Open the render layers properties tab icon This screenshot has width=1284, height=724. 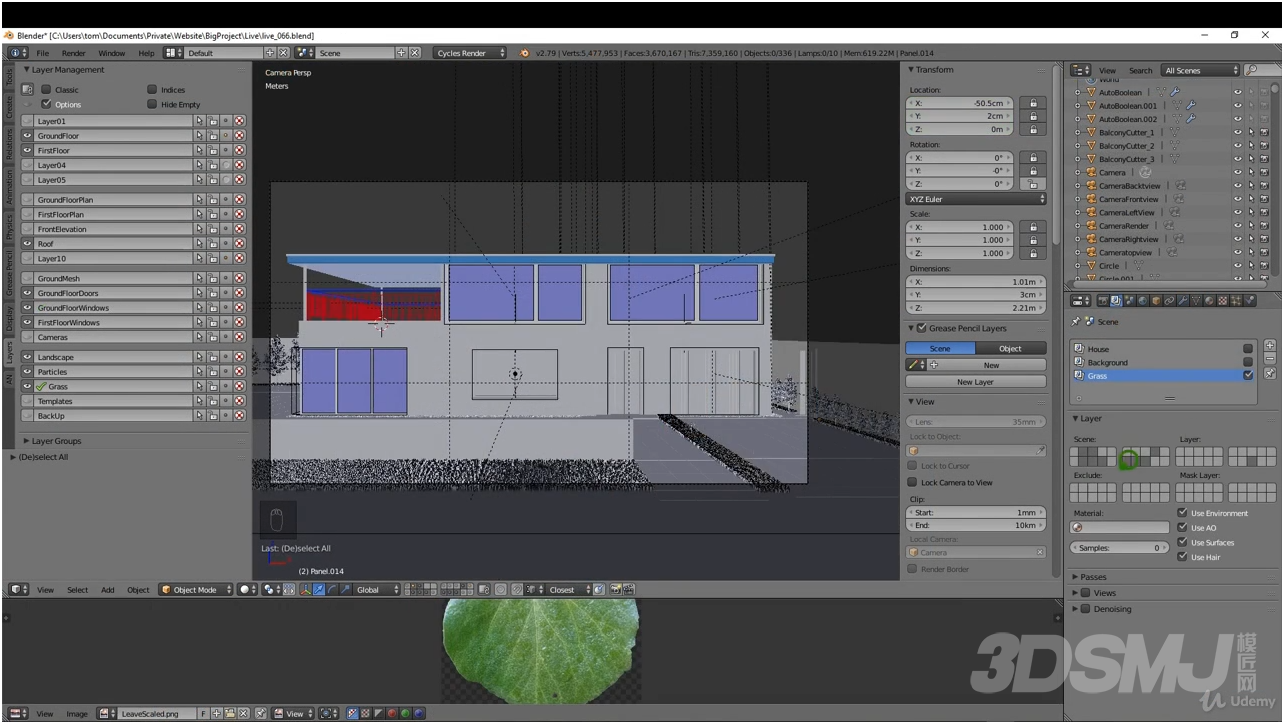(1115, 301)
